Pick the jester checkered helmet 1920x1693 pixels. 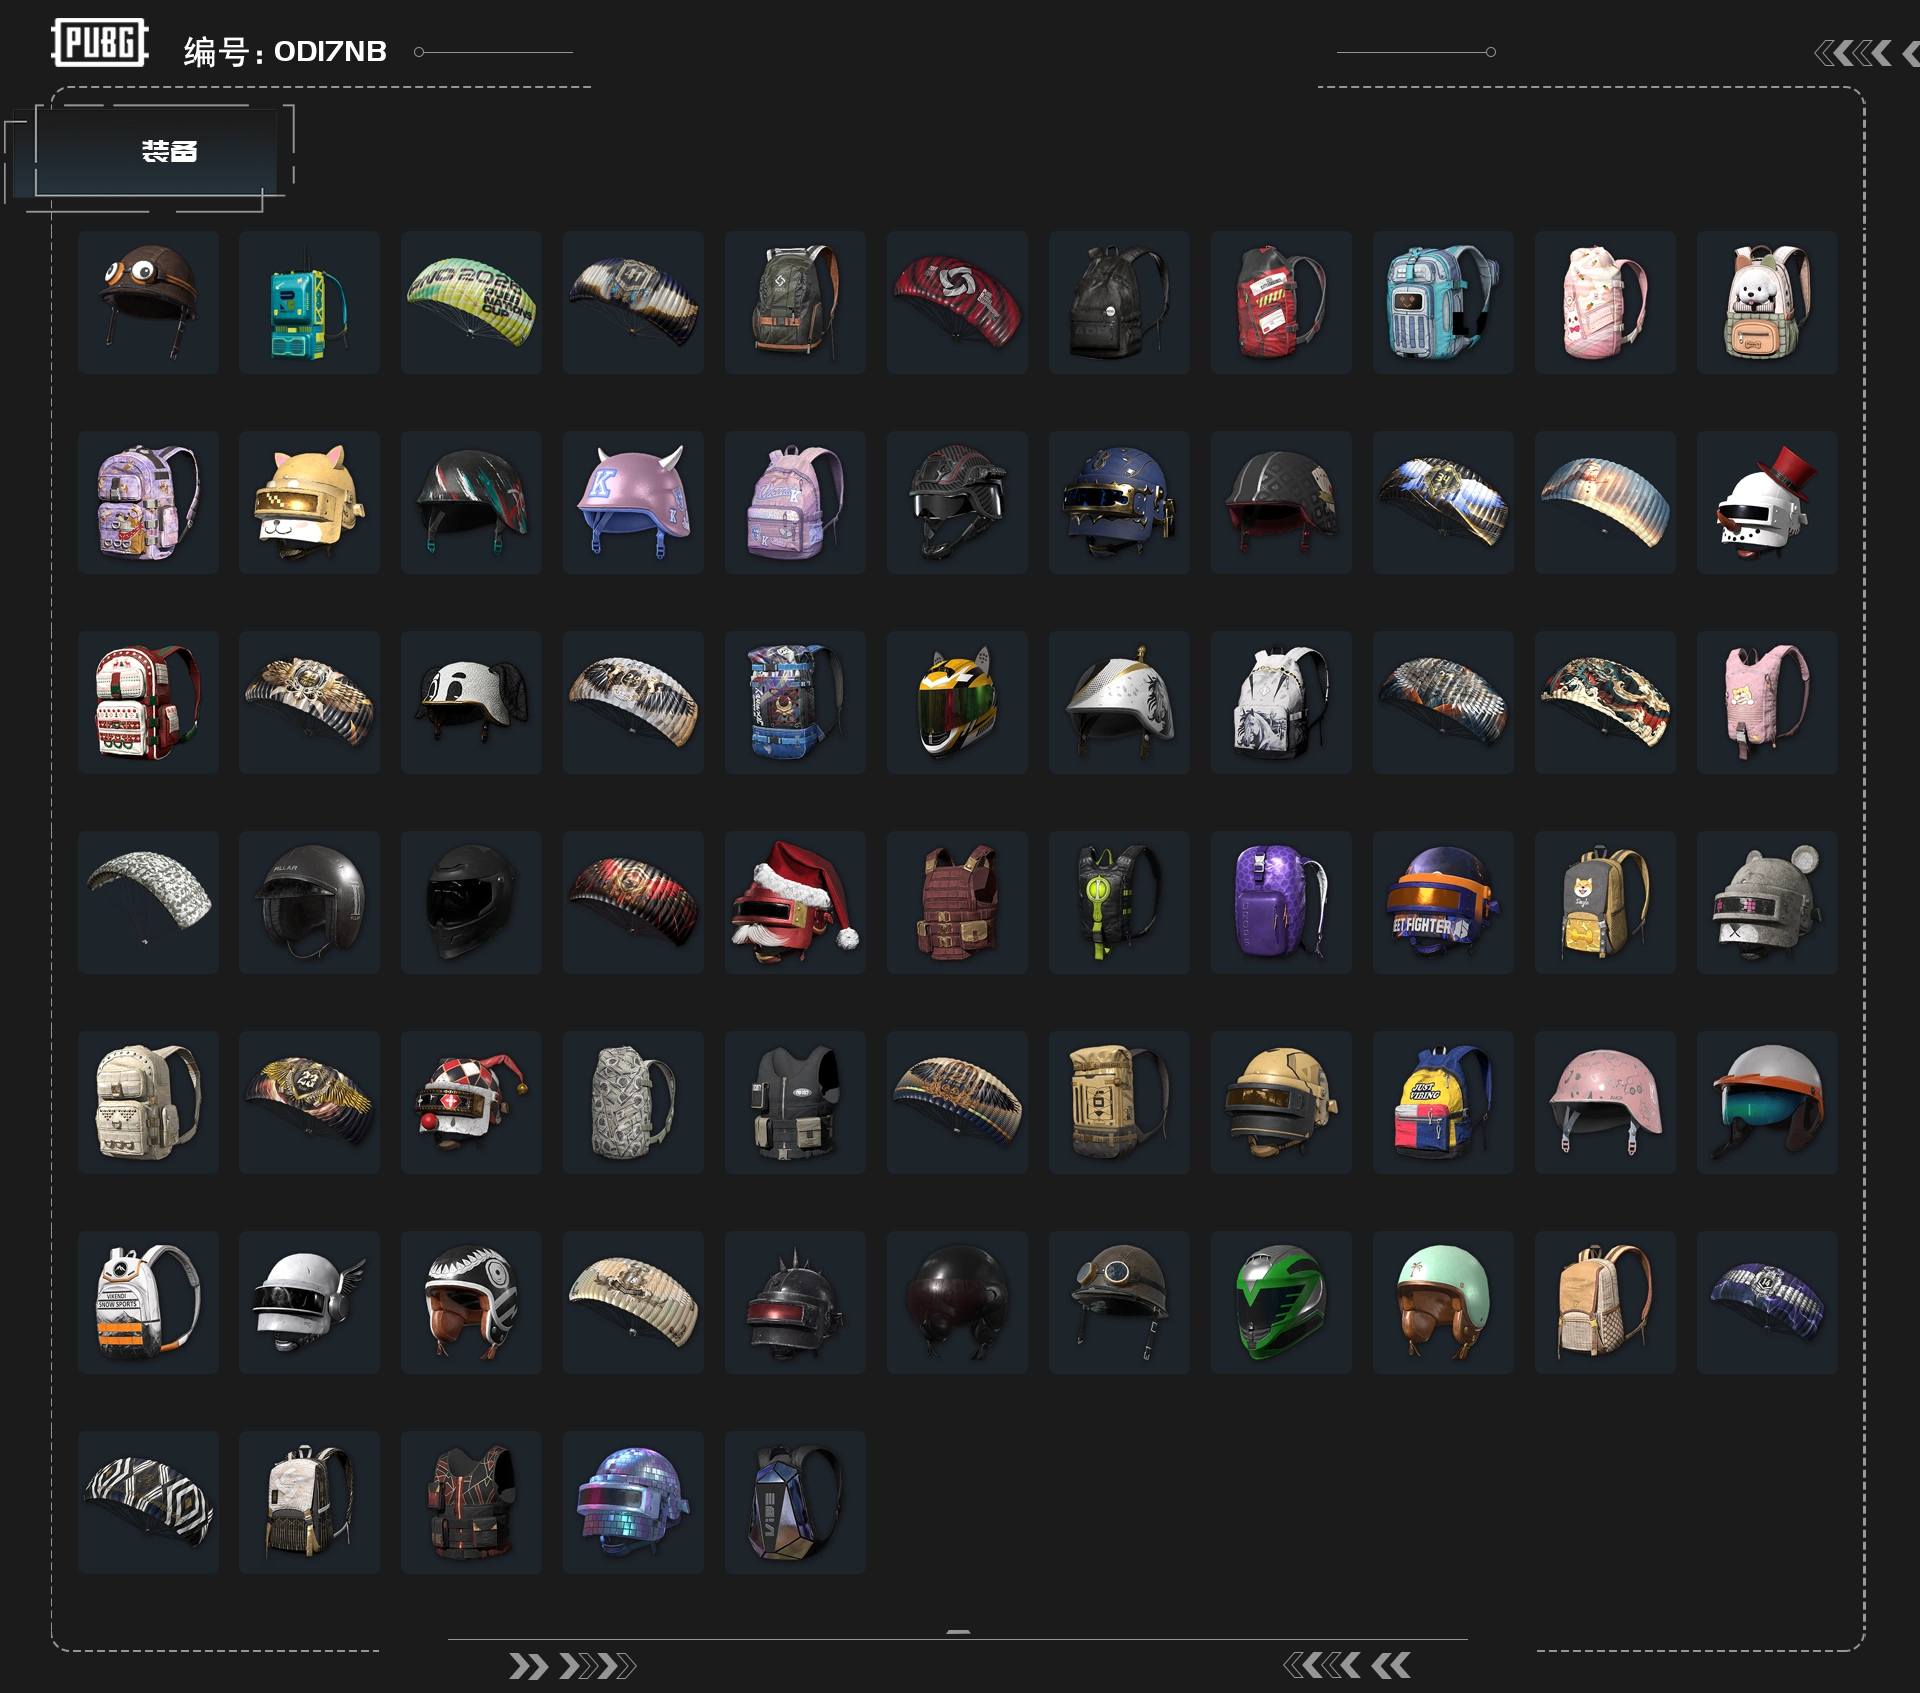coord(471,1102)
